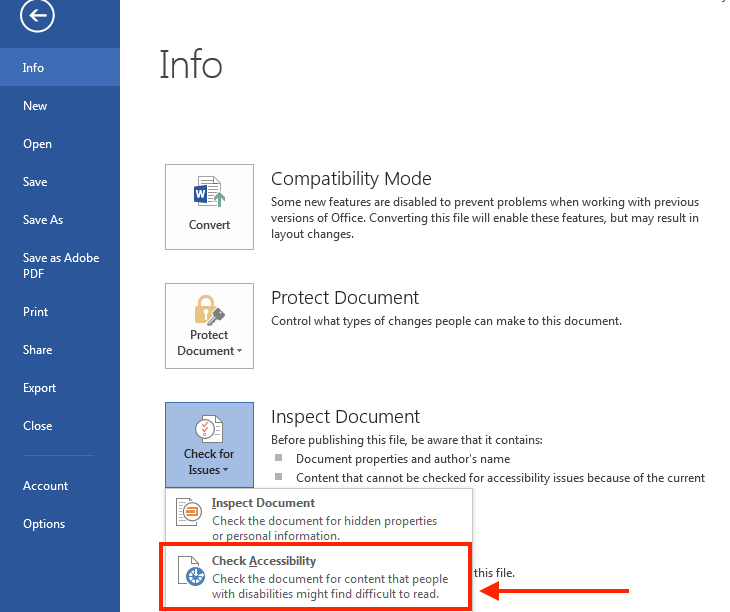Click the Inspect Document magnifier icon
Screen dimensions: 730x612
(x=189, y=512)
